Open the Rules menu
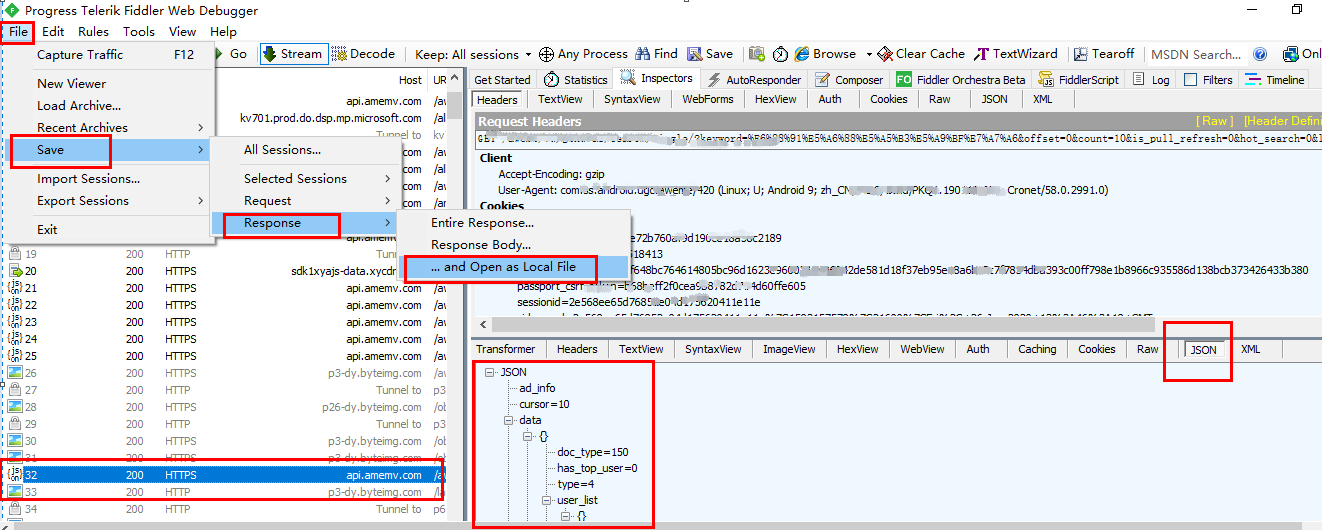The width and height of the screenshot is (1322, 530). 94,31
